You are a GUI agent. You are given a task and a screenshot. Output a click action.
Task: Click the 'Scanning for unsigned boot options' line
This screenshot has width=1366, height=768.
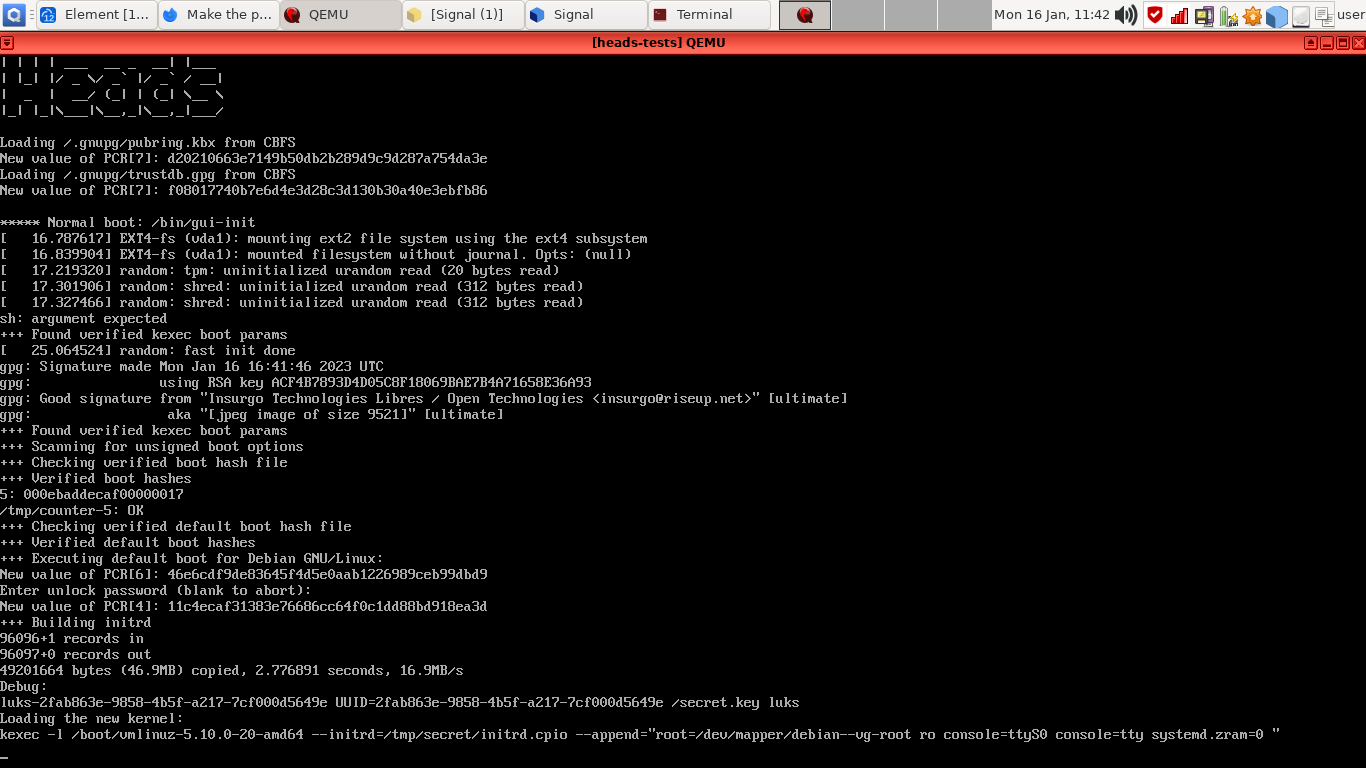(152, 447)
